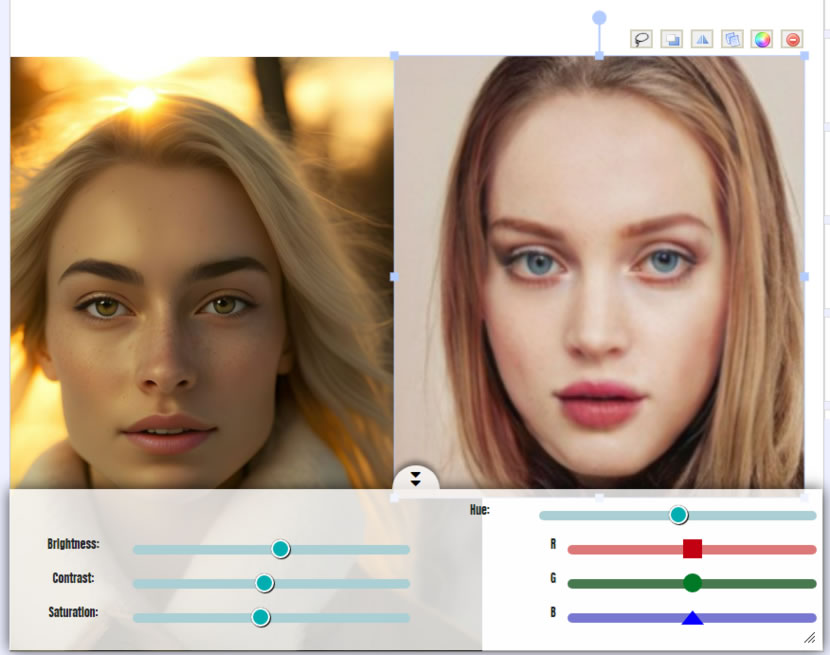Click the Brightness slider handle
Viewport: 830px width, 655px height.
point(281,549)
